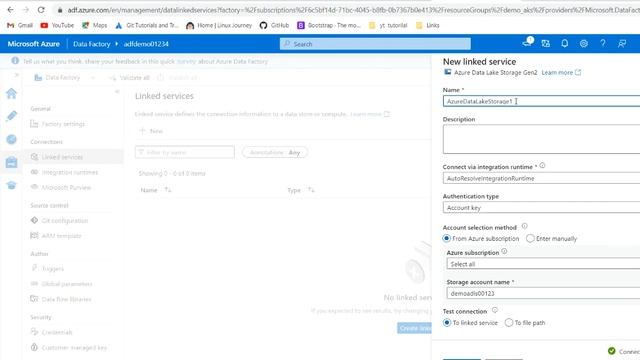
Task: Reload the current browser page
Action: tap(41, 9)
